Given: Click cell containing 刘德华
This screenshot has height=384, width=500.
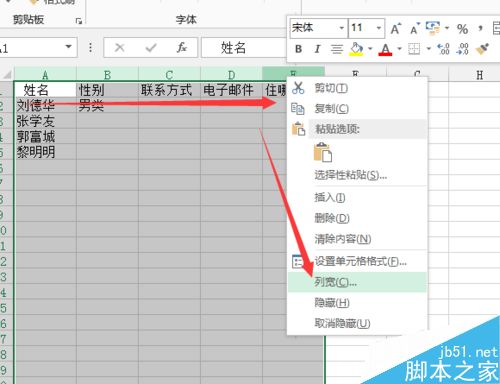Looking at the screenshot, I should coord(45,105).
